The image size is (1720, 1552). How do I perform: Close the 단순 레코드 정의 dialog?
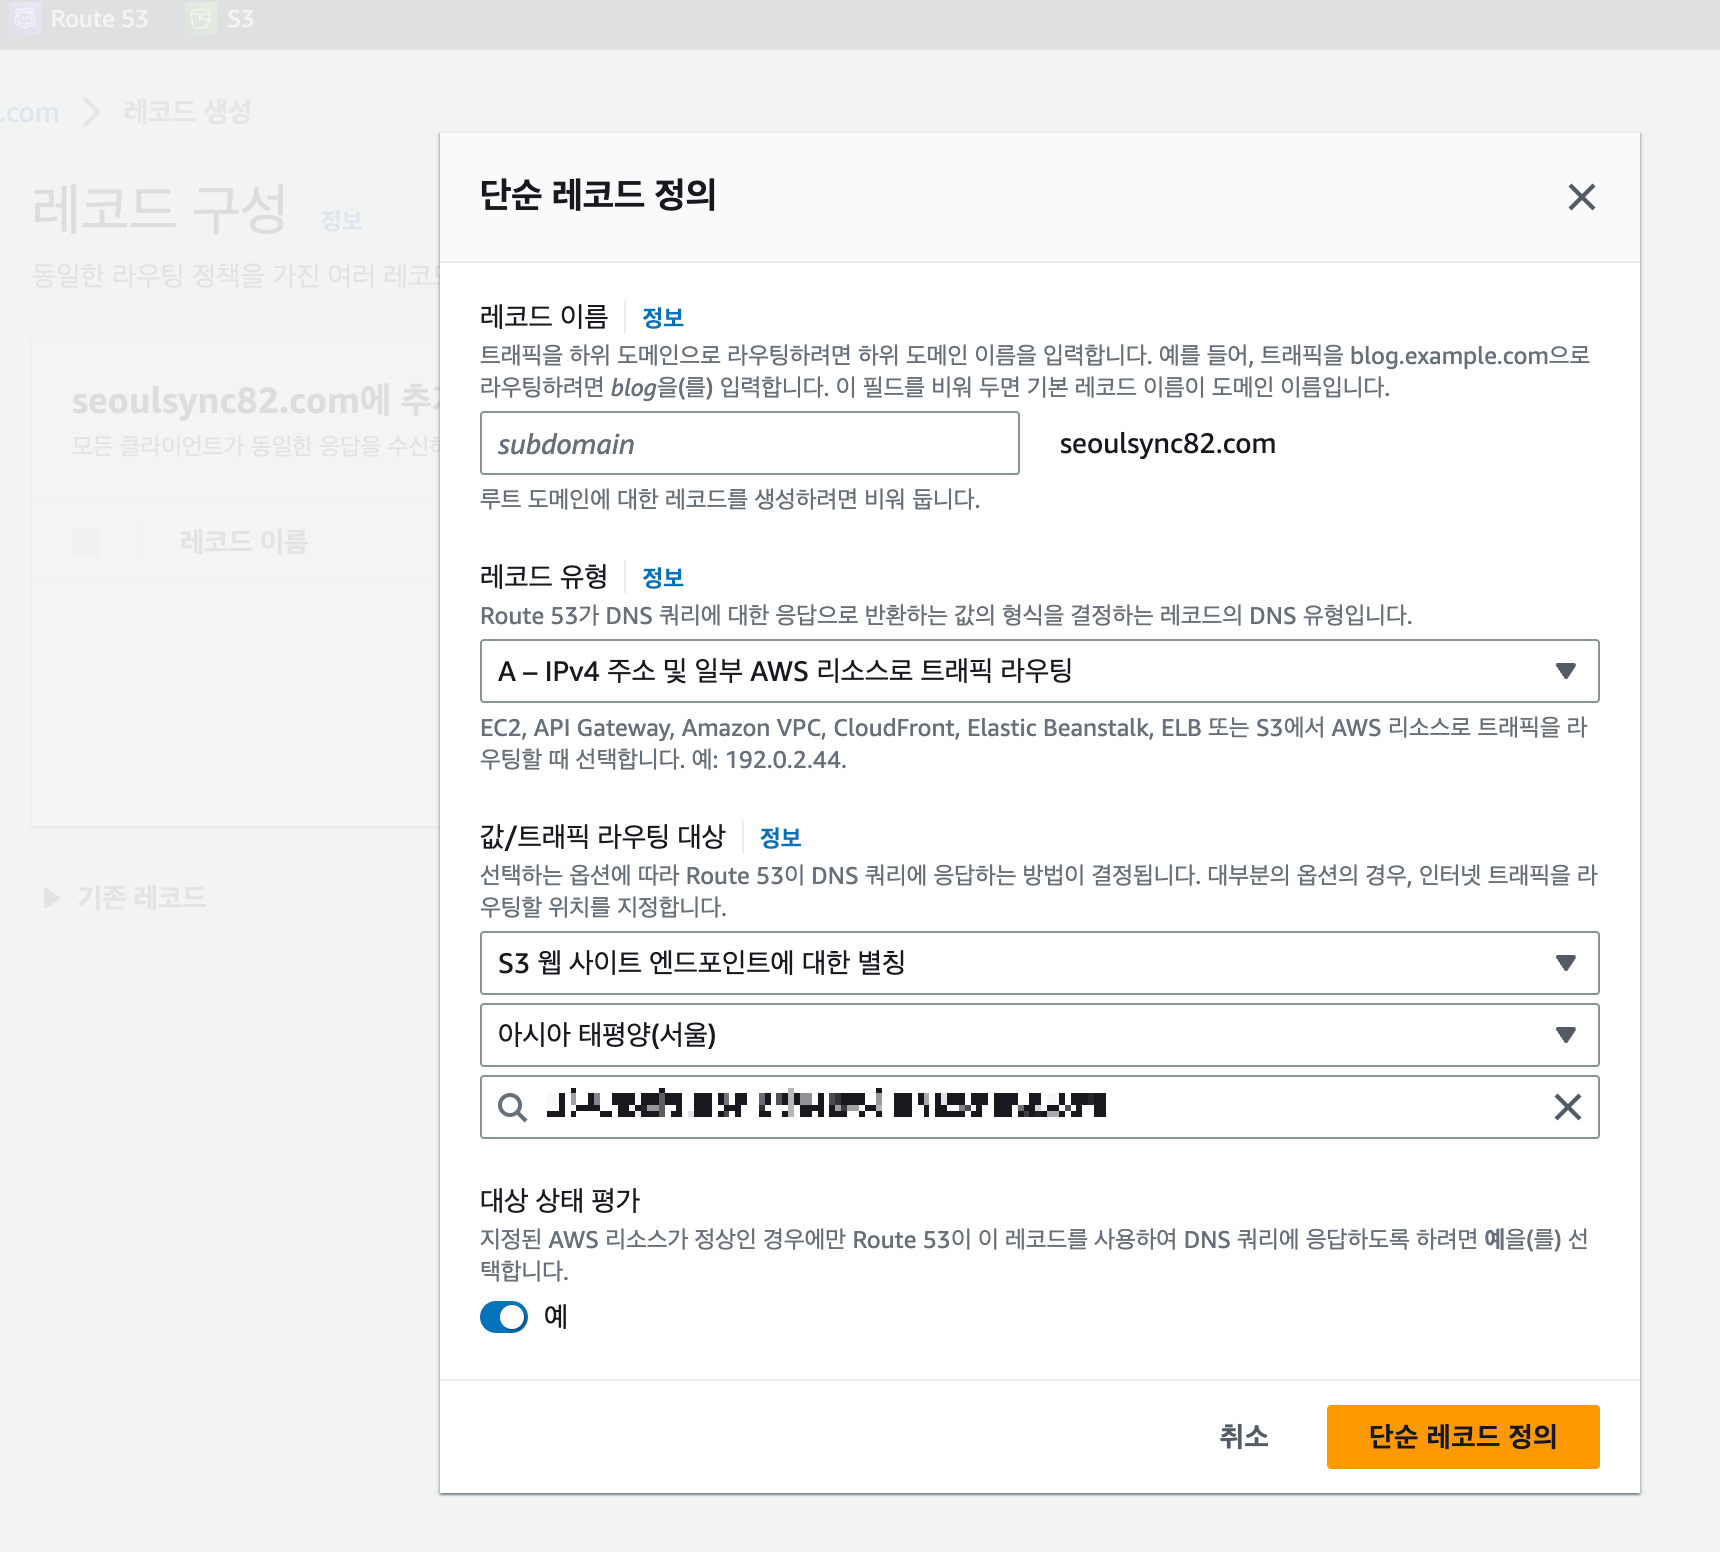pos(1581,197)
